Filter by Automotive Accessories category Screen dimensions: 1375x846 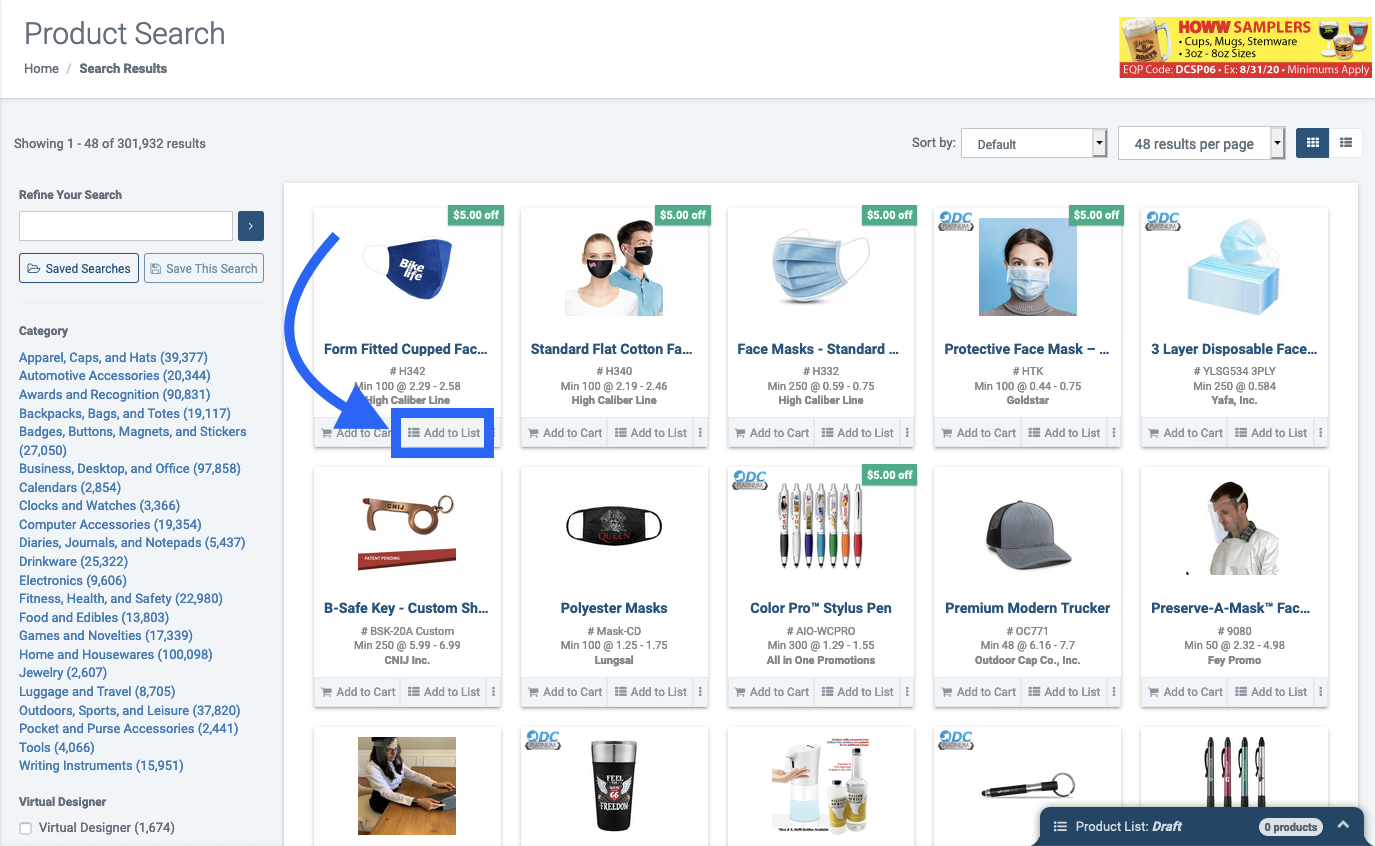tap(115, 376)
